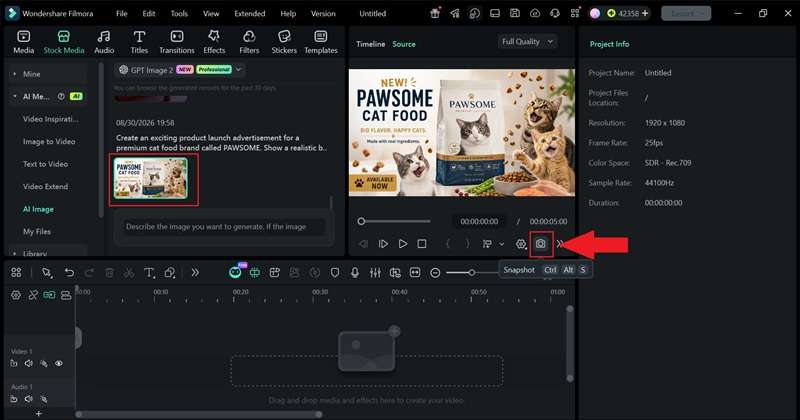Click the AI copilot face icon
Viewport: 800px width, 420px height.
[x=235, y=273]
